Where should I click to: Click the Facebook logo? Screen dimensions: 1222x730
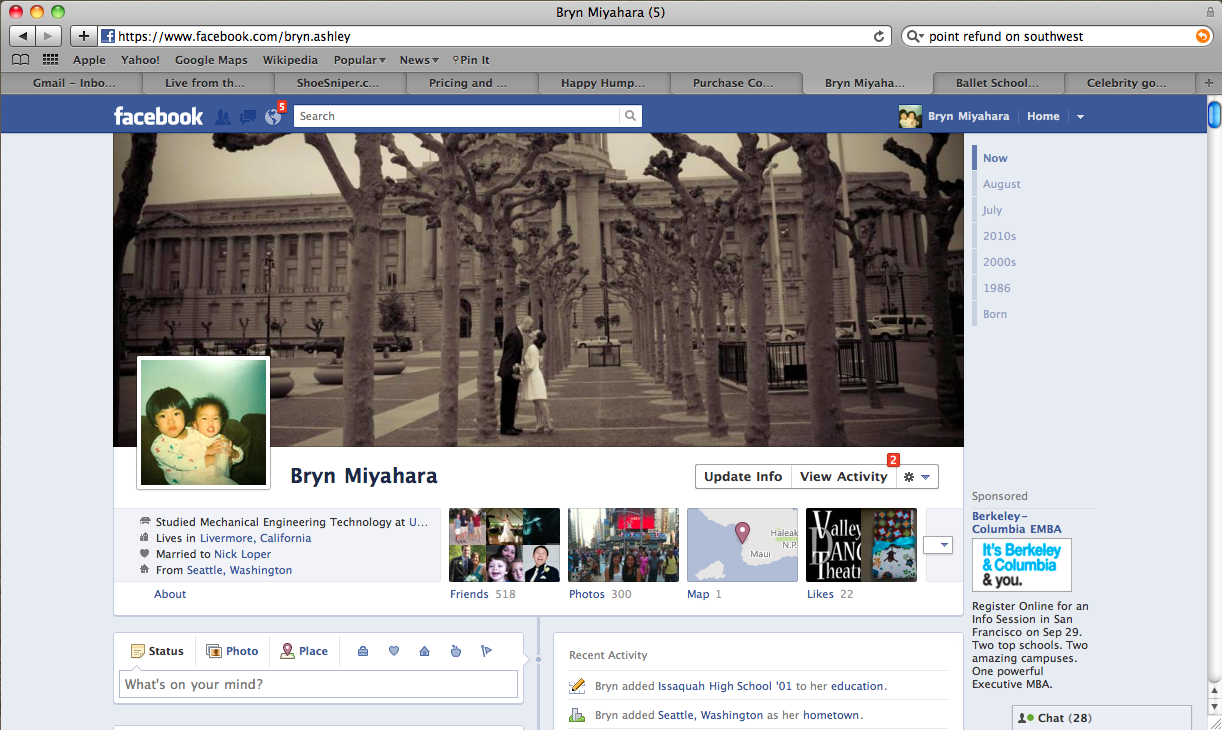pyautogui.click(x=158, y=116)
